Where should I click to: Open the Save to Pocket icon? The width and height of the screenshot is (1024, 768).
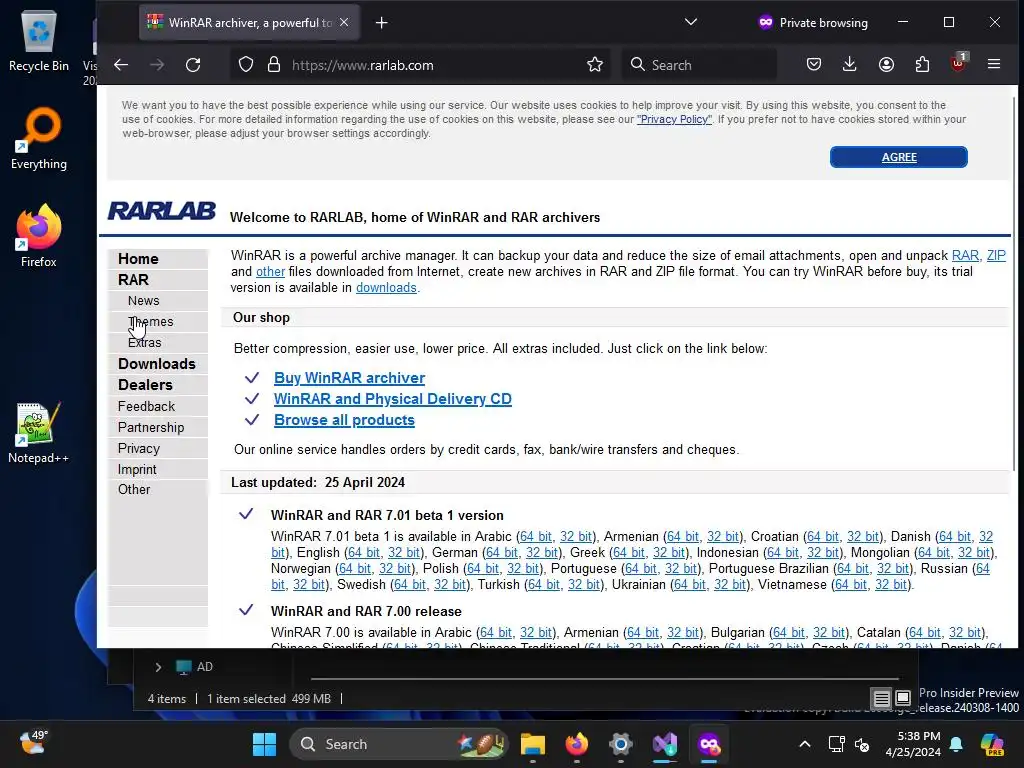click(x=814, y=64)
